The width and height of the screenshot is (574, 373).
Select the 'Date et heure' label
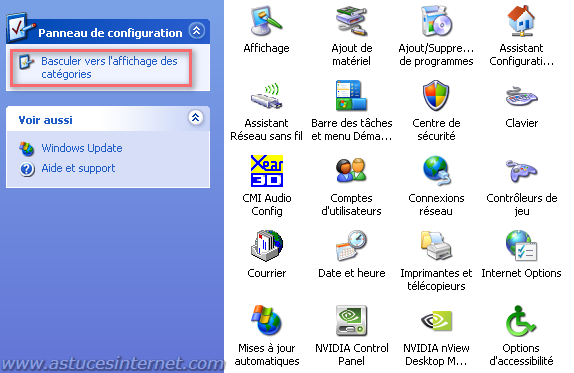[351, 273]
